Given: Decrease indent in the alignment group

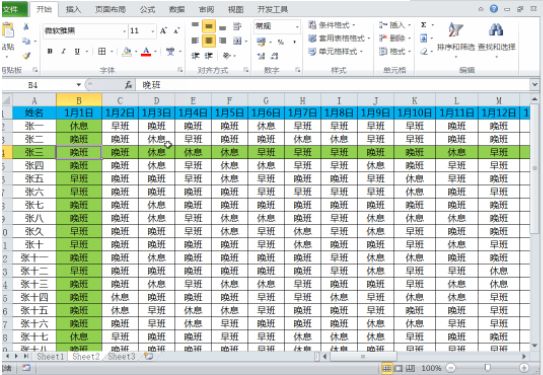Looking at the screenshot, I should click(x=195, y=55).
